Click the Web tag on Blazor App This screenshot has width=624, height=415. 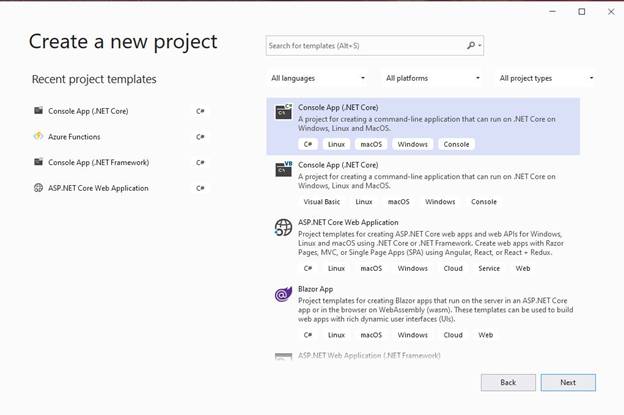[x=486, y=335]
